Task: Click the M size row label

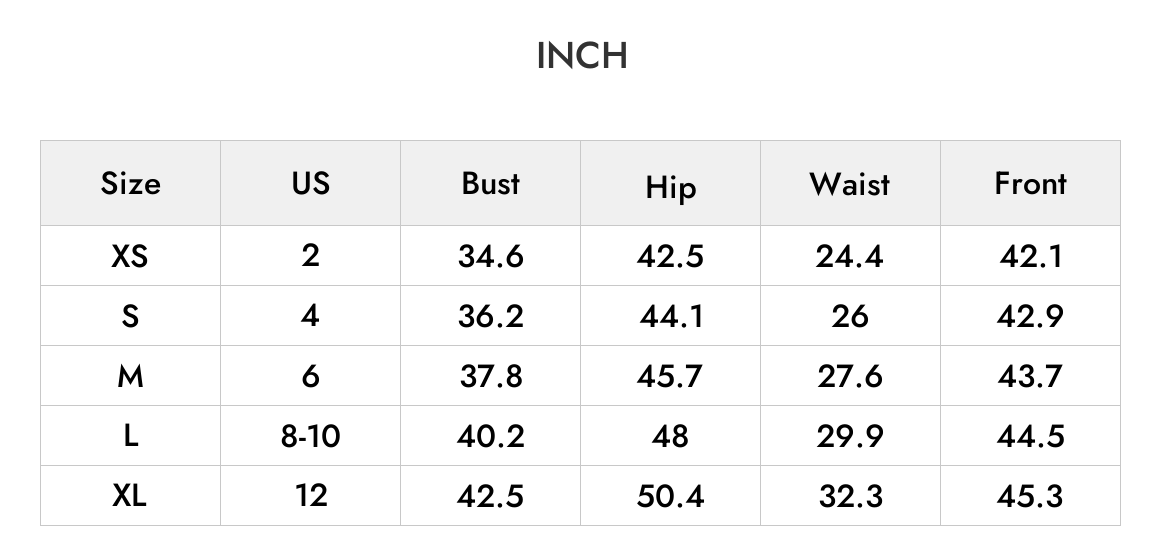Action: [129, 376]
